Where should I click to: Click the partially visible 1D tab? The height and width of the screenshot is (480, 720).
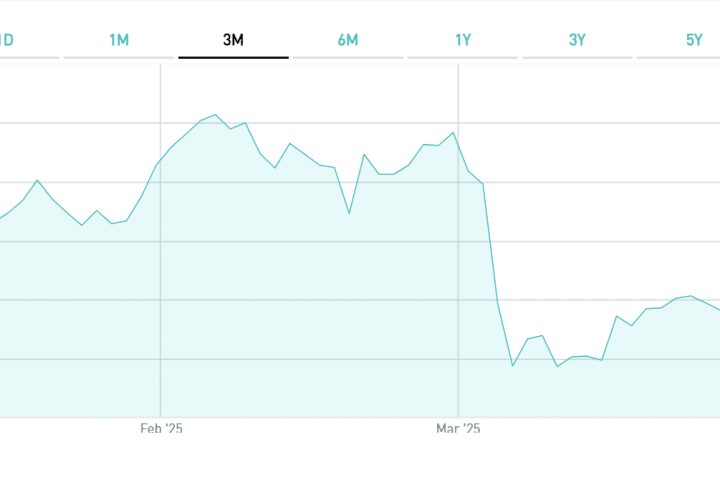(6, 40)
